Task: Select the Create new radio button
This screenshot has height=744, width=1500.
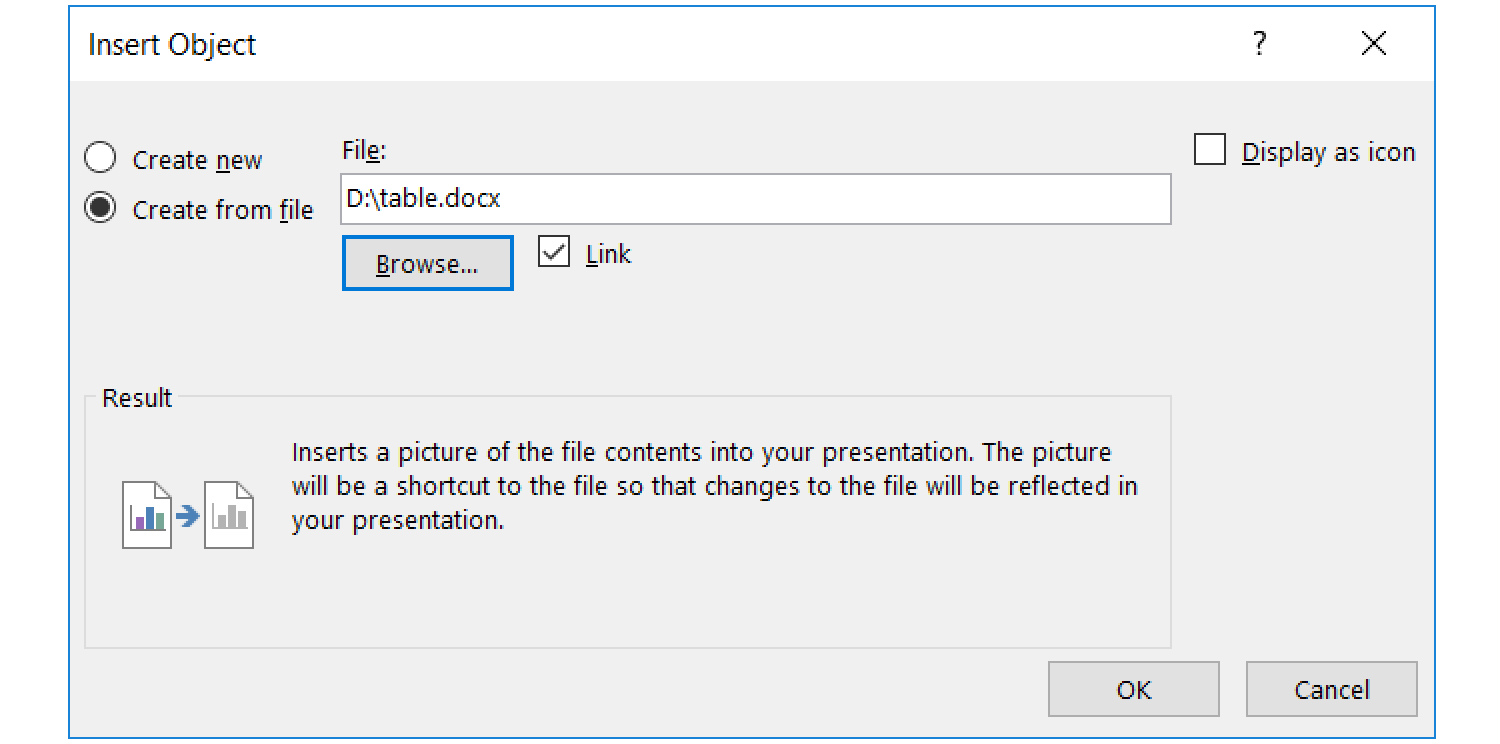Action: [100, 157]
